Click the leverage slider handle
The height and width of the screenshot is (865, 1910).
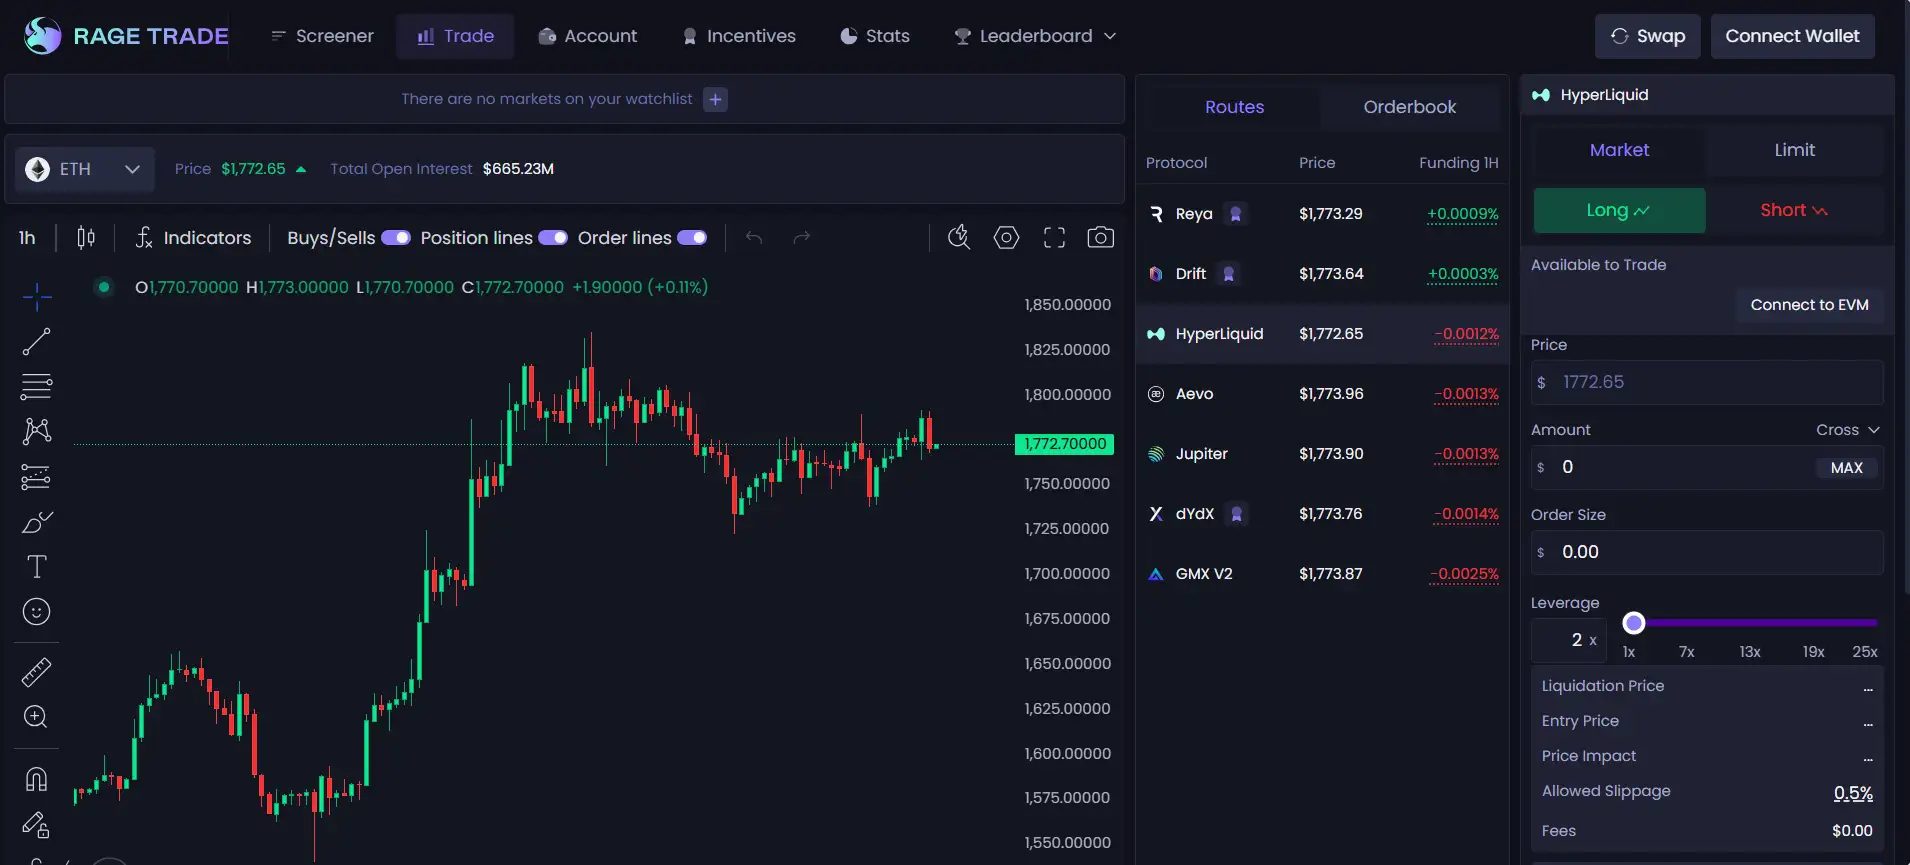coord(1633,623)
